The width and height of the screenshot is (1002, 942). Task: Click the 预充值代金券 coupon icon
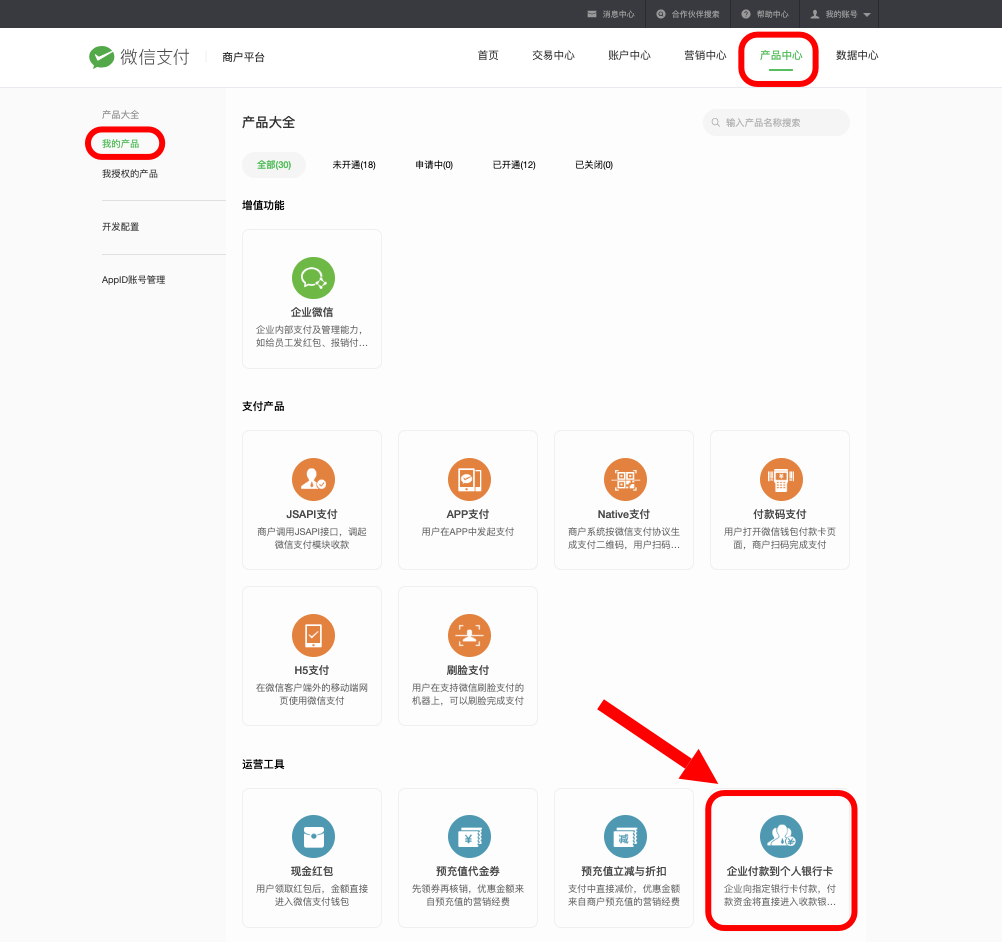pos(468,836)
